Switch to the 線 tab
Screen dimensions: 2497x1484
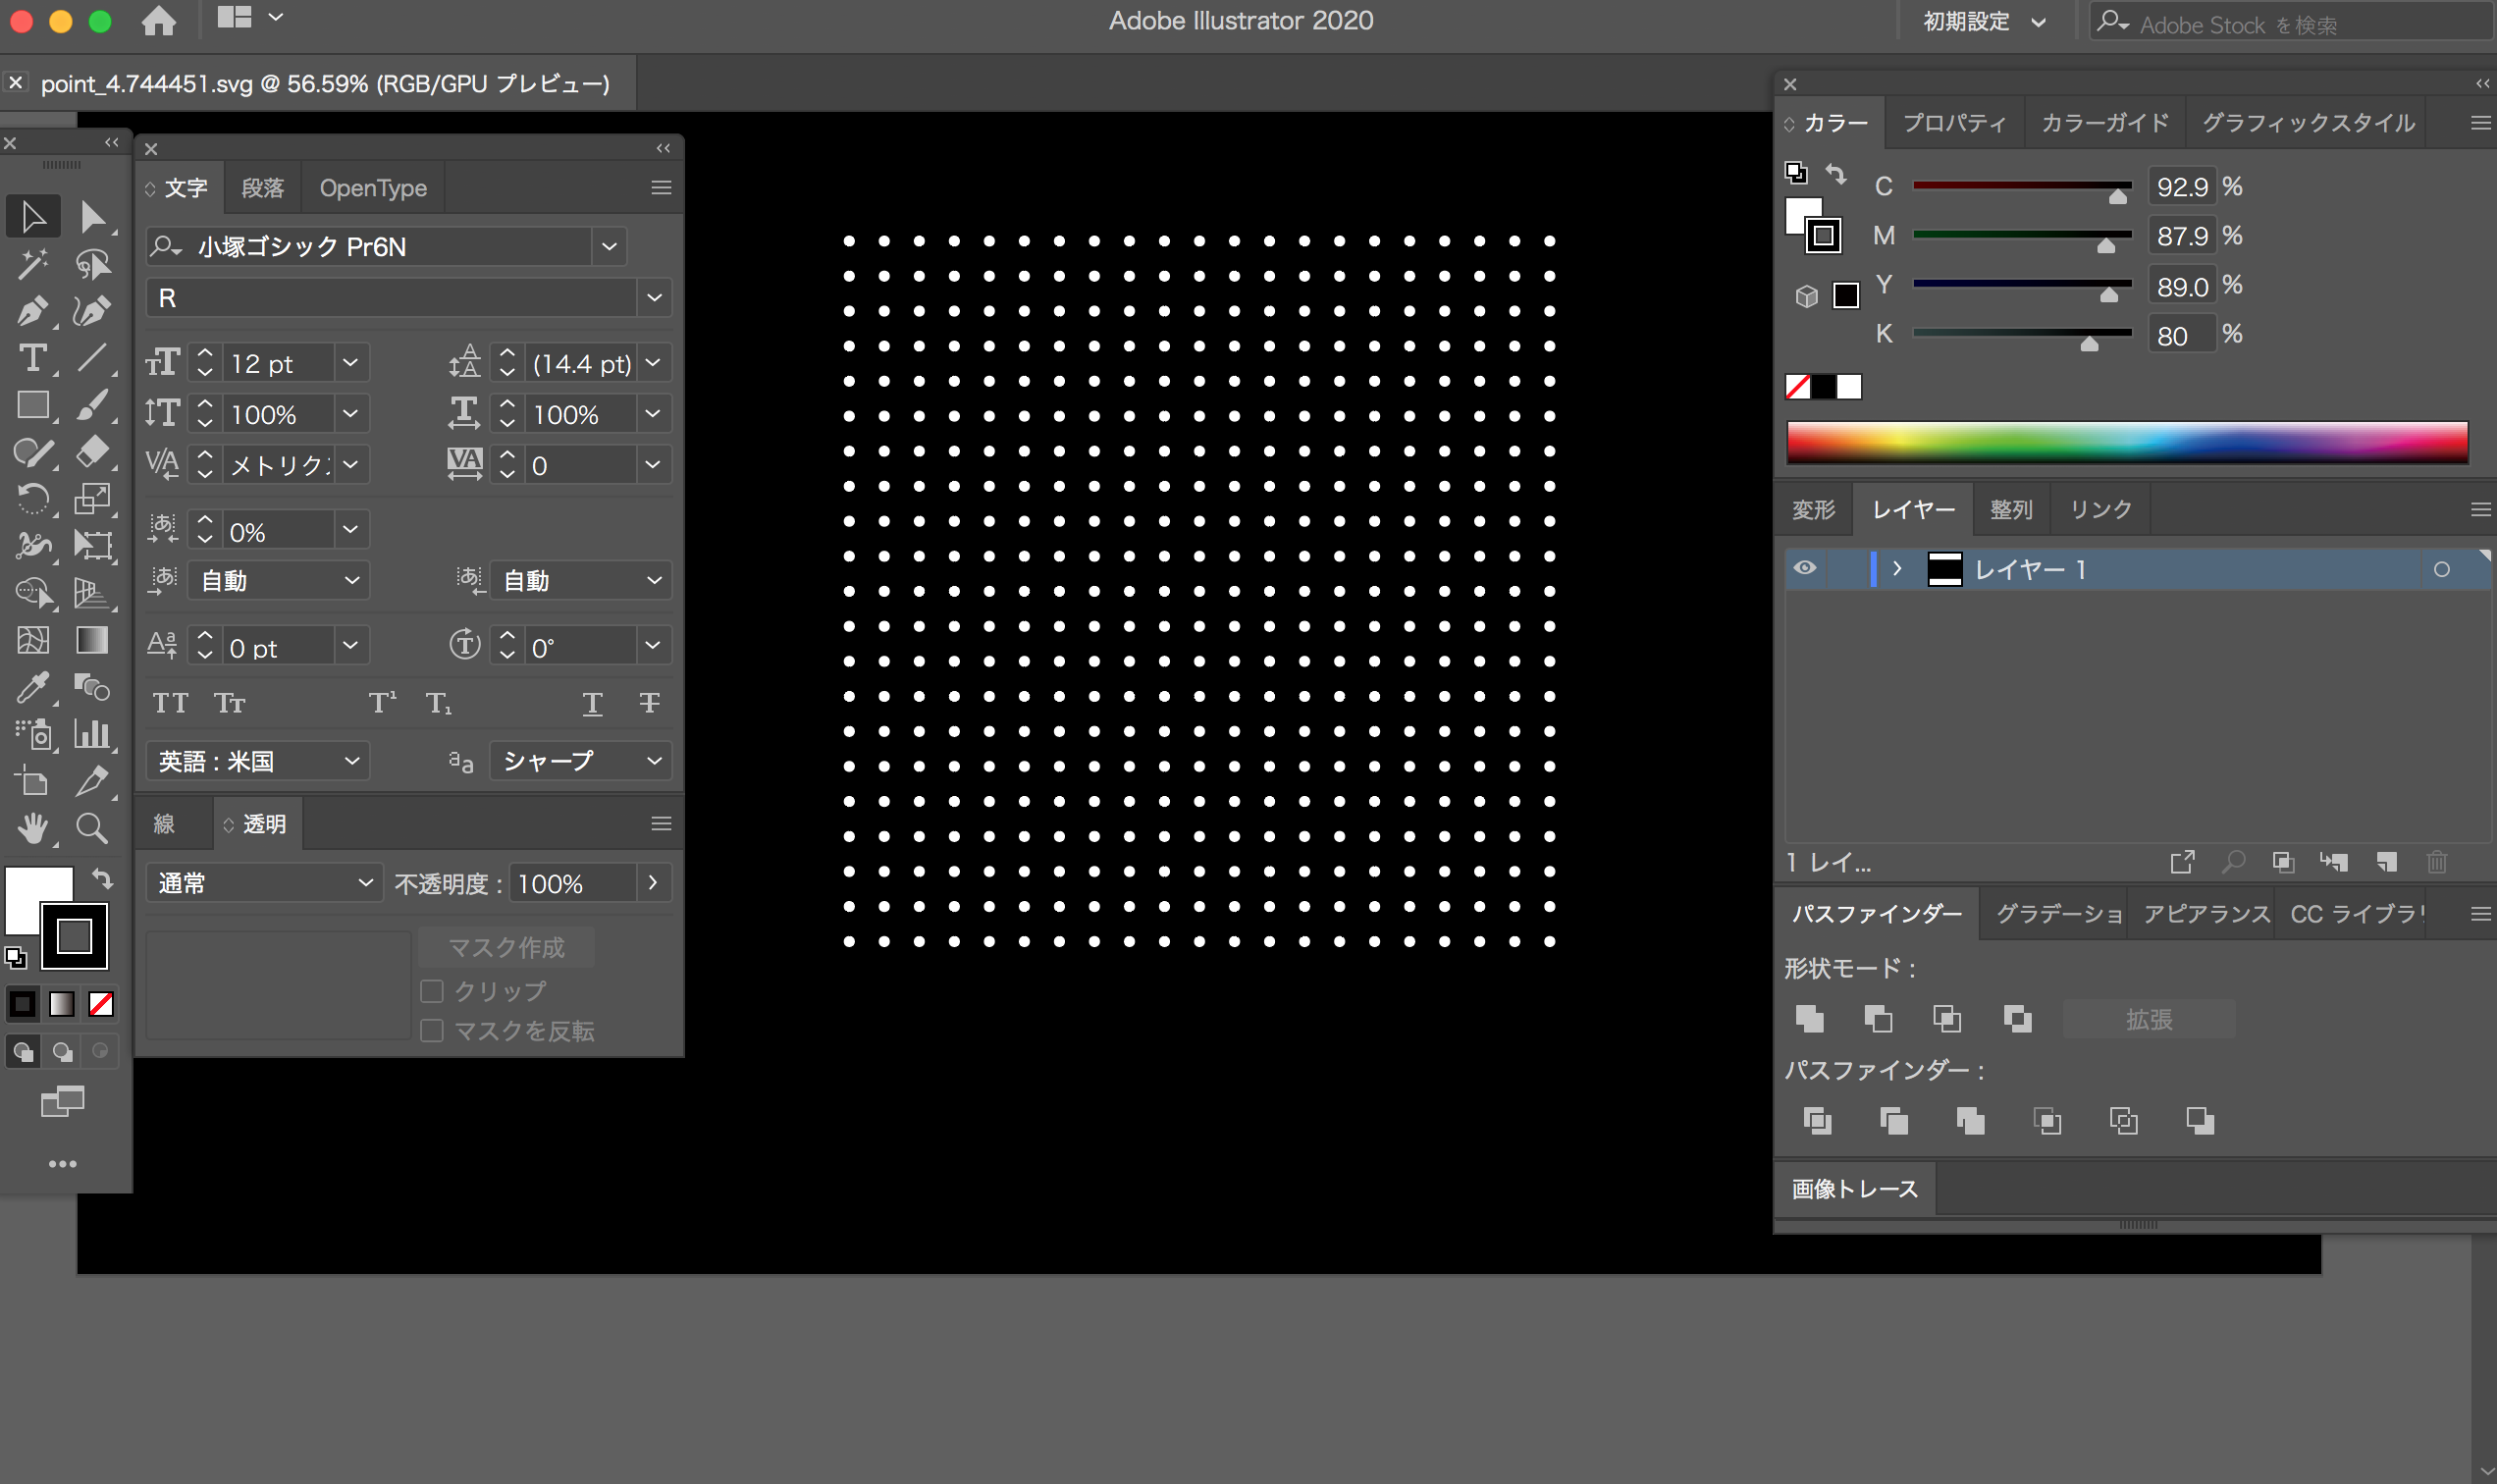(x=165, y=824)
